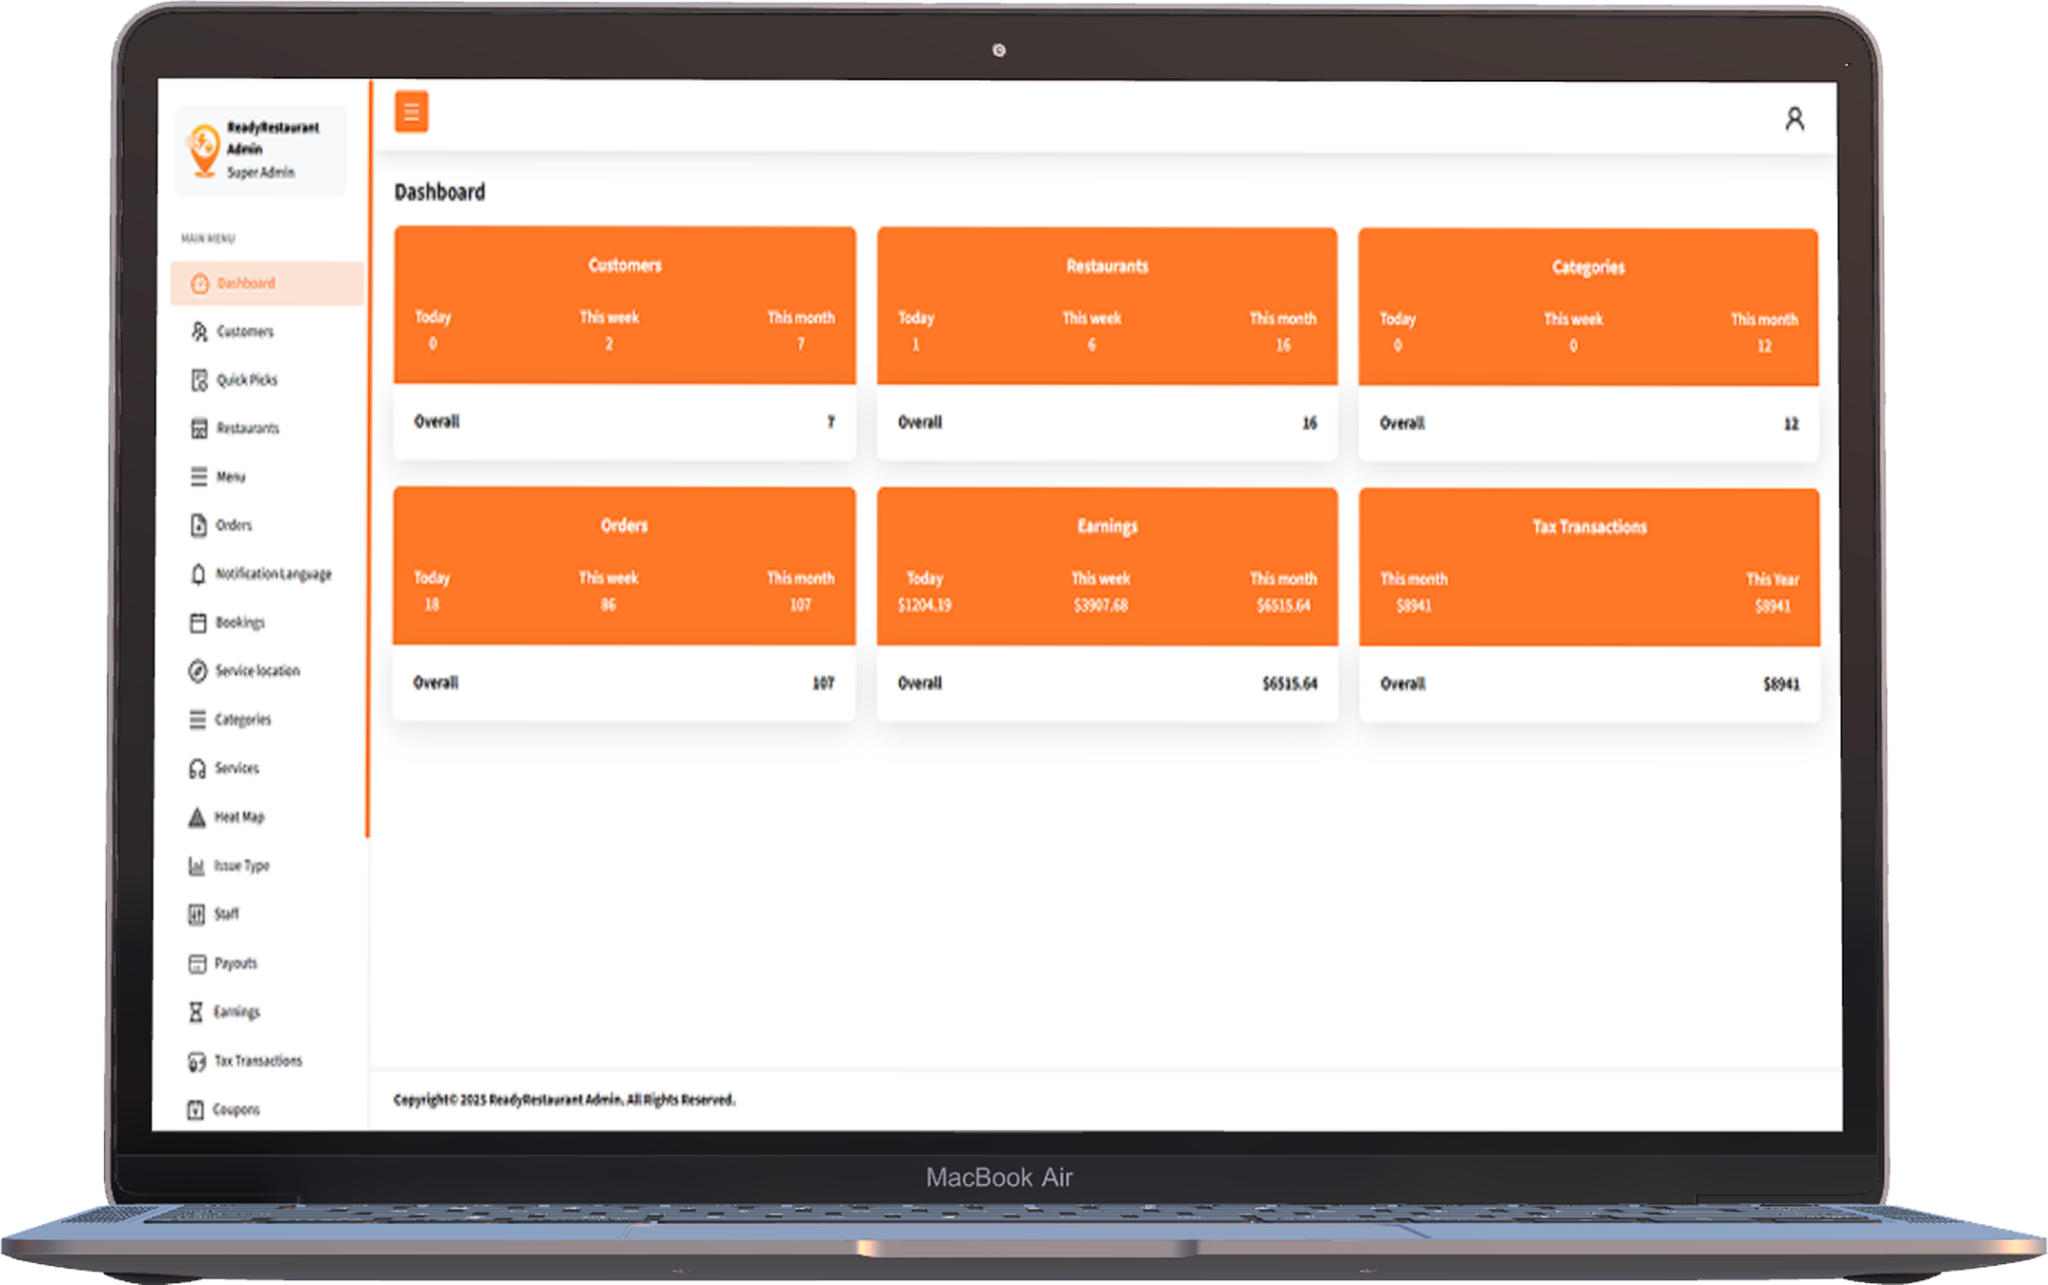
Task: Click the Bookings calendar icon
Action: (x=198, y=622)
